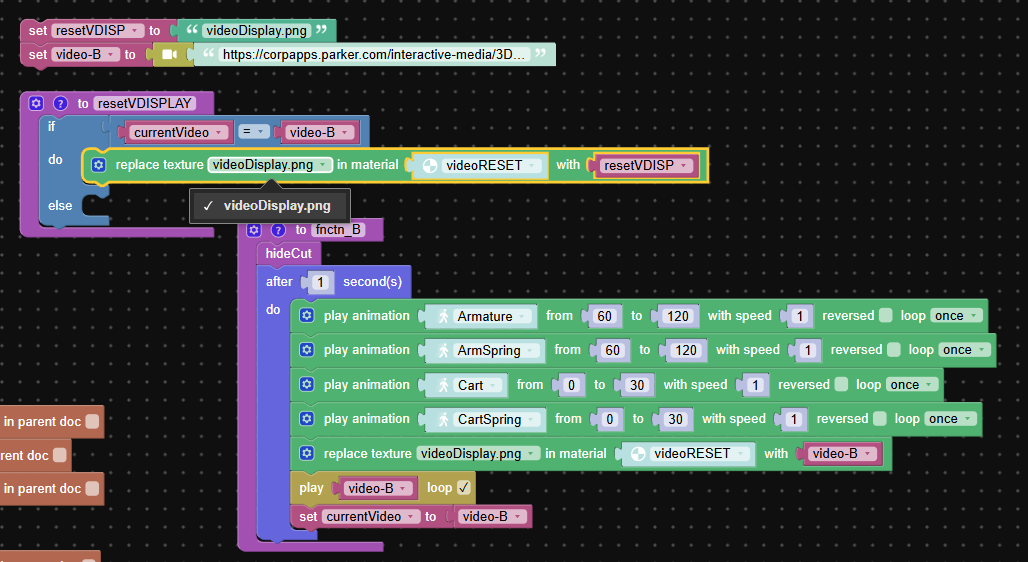Toggle reversed checkbox in Cart animation block
Image resolution: width=1028 pixels, height=562 pixels.
(x=841, y=384)
